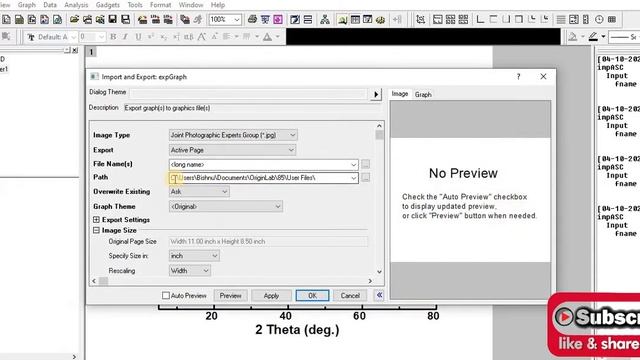The image size is (640, 360).
Task: Collapse the Image Size section
Action: click(96, 230)
